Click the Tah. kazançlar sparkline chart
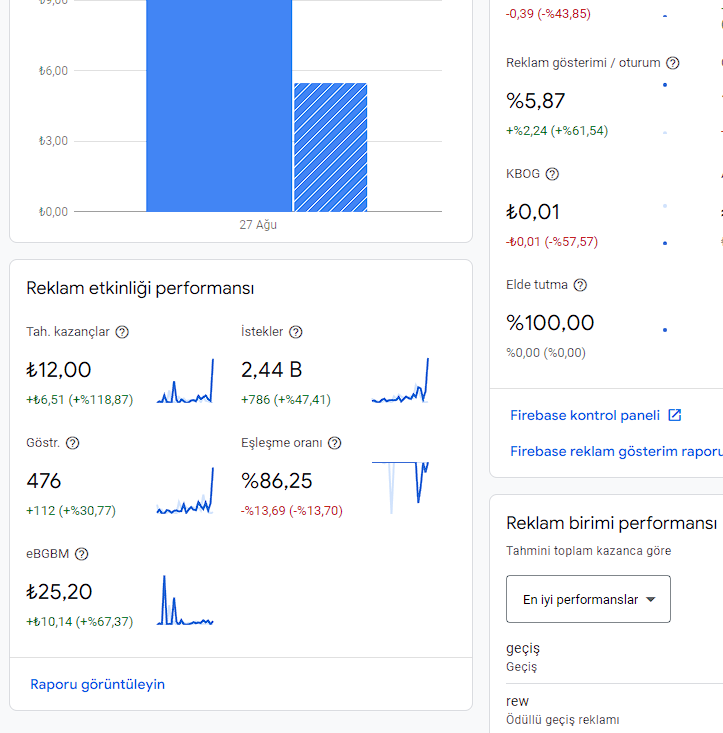This screenshot has height=733, width=723. pyautogui.click(x=185, y=381)
